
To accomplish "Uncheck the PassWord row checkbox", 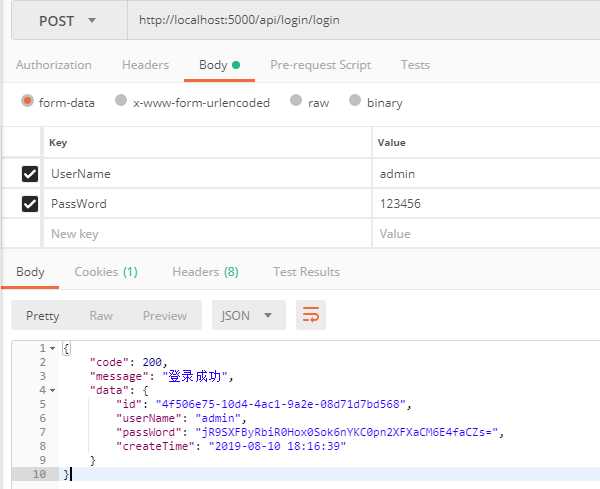I will (x=30, y=204).
